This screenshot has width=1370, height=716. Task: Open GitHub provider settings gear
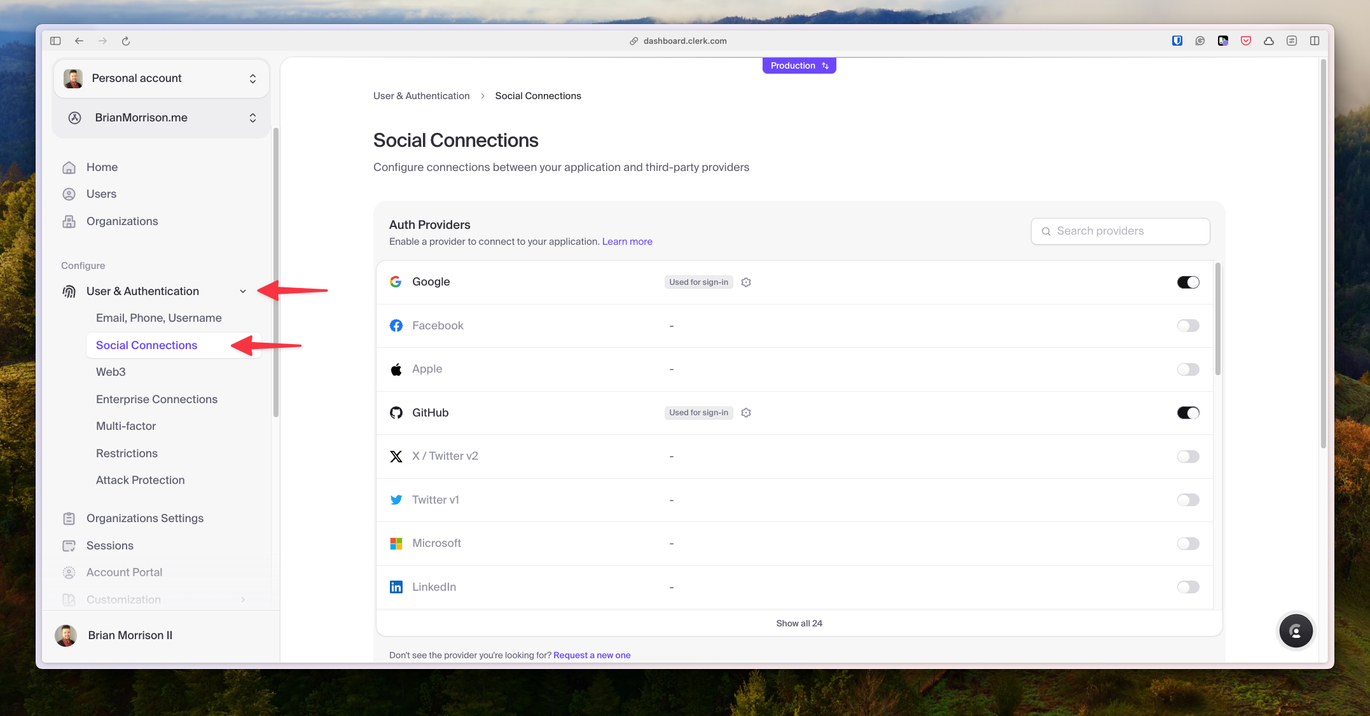746,412
